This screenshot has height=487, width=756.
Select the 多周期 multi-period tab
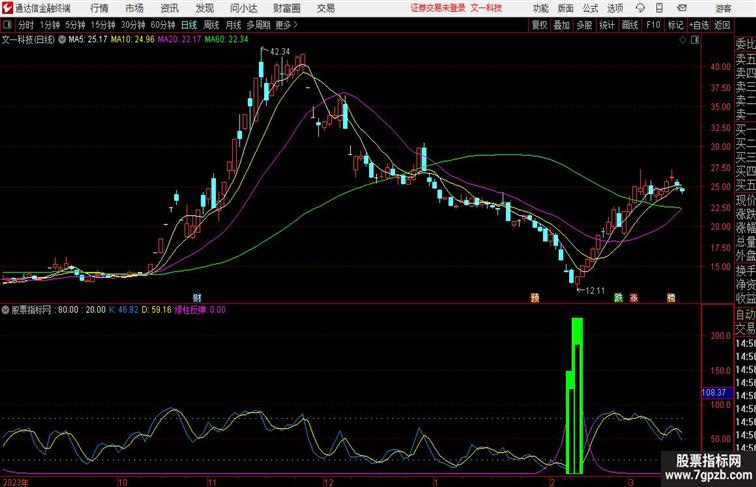(x=258, y=25)
